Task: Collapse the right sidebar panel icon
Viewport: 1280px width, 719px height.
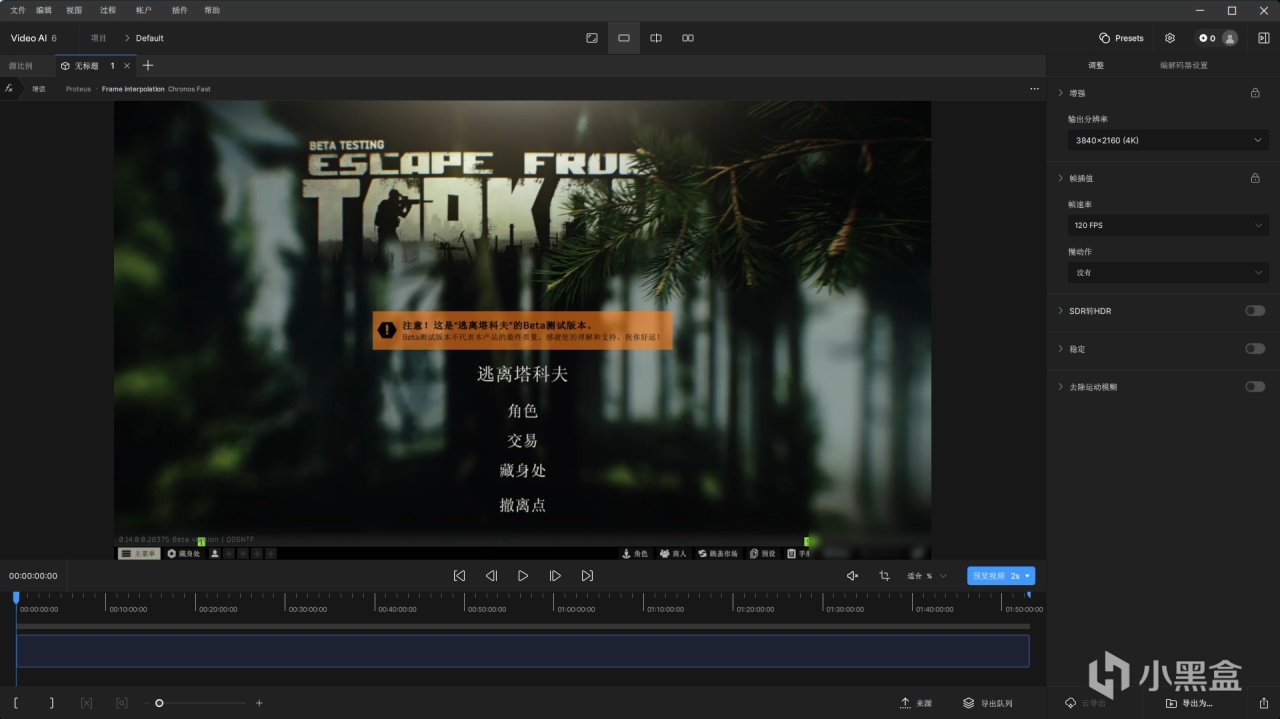Action: 1263,38
